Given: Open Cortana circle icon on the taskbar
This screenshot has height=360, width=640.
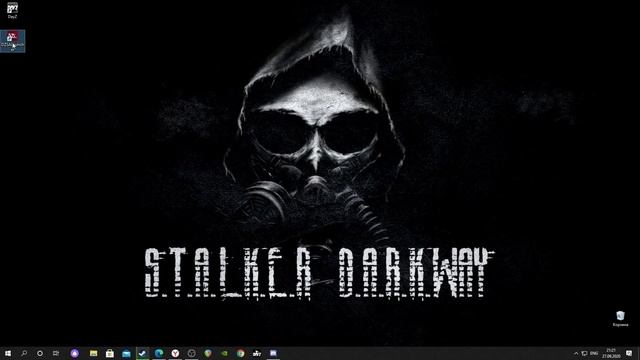Looking at the screenshot, I should coord(40,353).
